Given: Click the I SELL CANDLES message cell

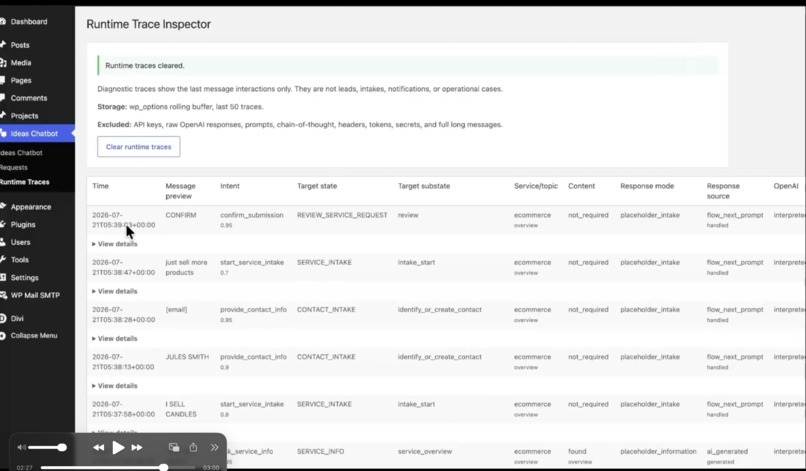Looking at the screenshot, I should [181, 409].
